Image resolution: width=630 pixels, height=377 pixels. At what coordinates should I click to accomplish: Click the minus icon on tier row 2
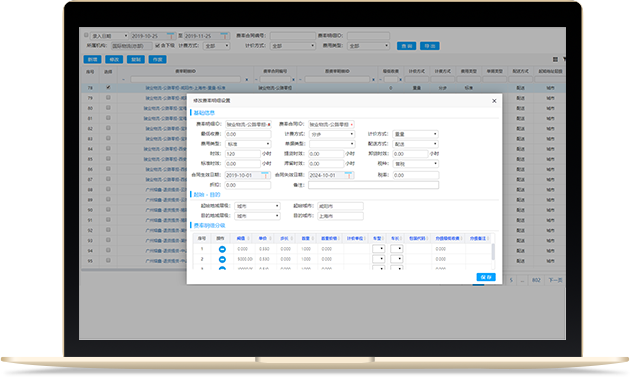(x=222, y=259)
